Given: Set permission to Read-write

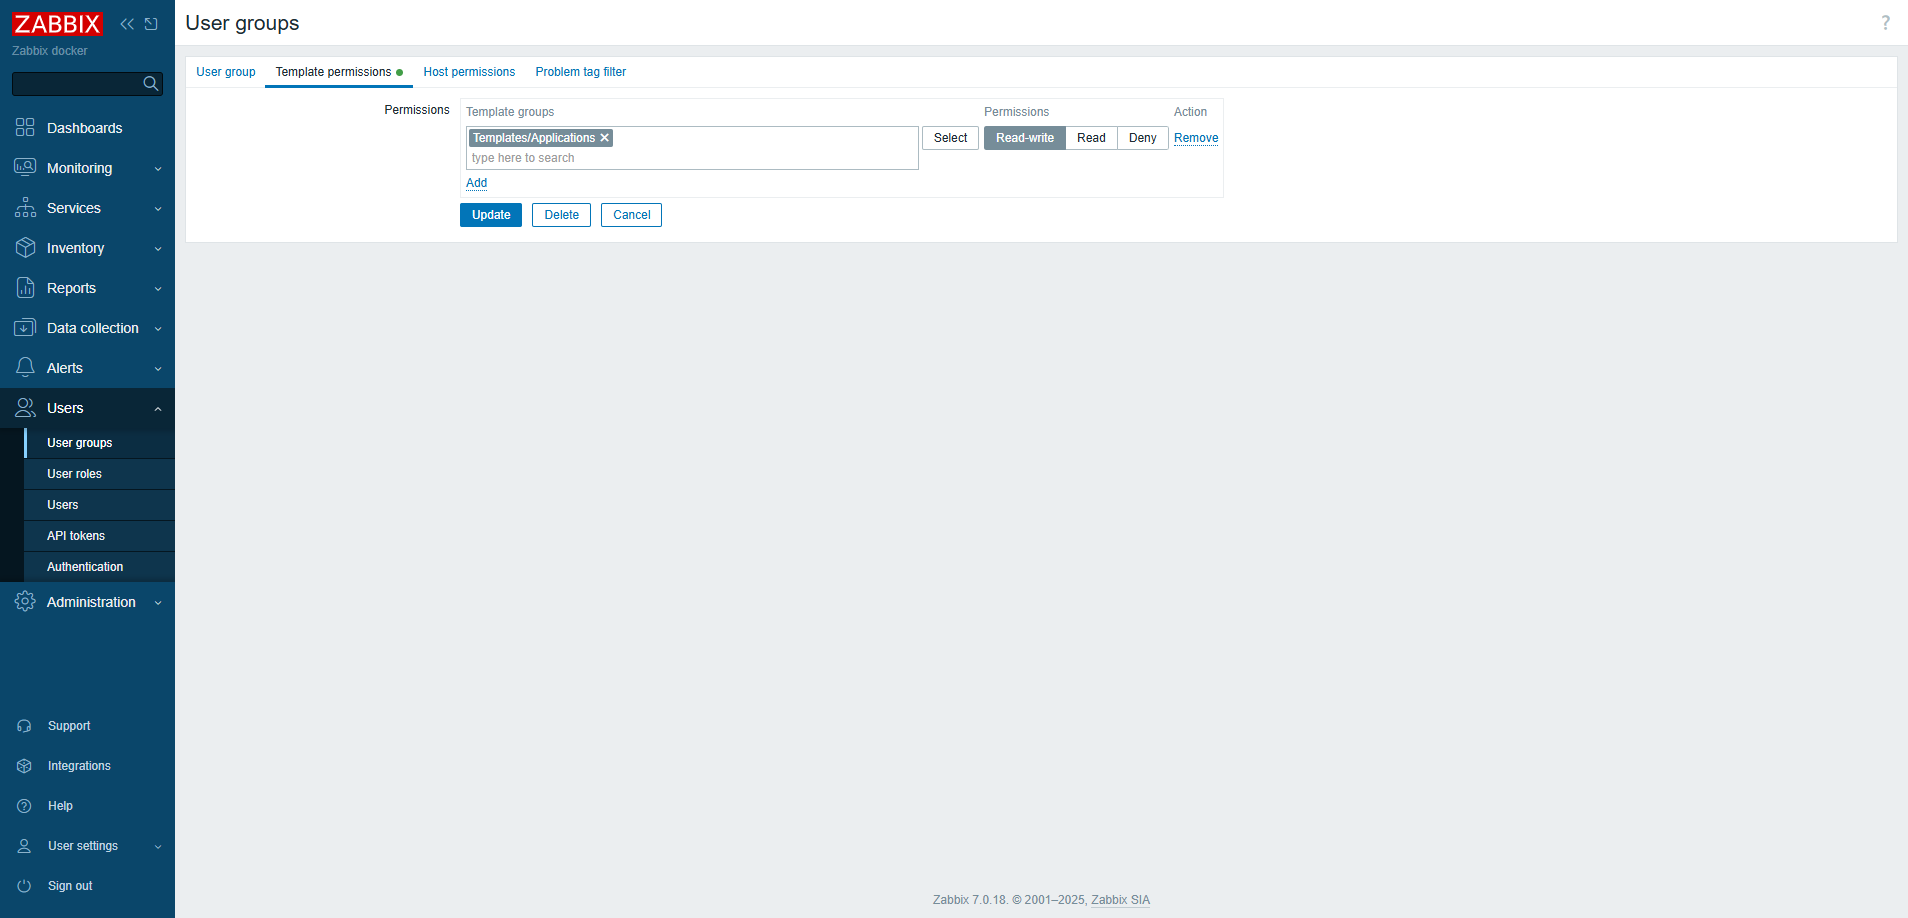Looking at the screenshot, I should point(1024,138).
